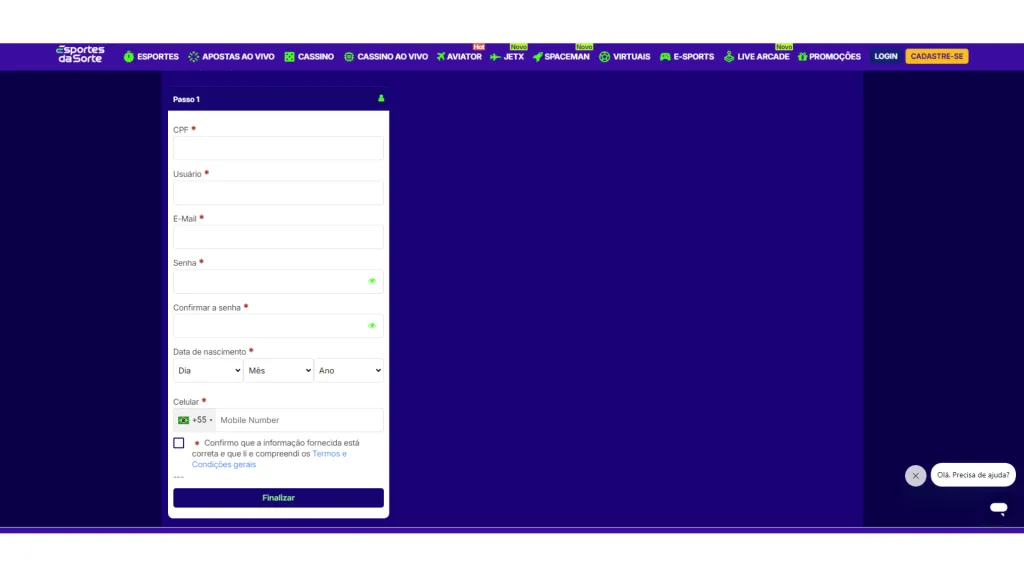This screenshot has width=1024, height=576.
Task: Open the +55 country code selector
Action: tap(195, 420)
